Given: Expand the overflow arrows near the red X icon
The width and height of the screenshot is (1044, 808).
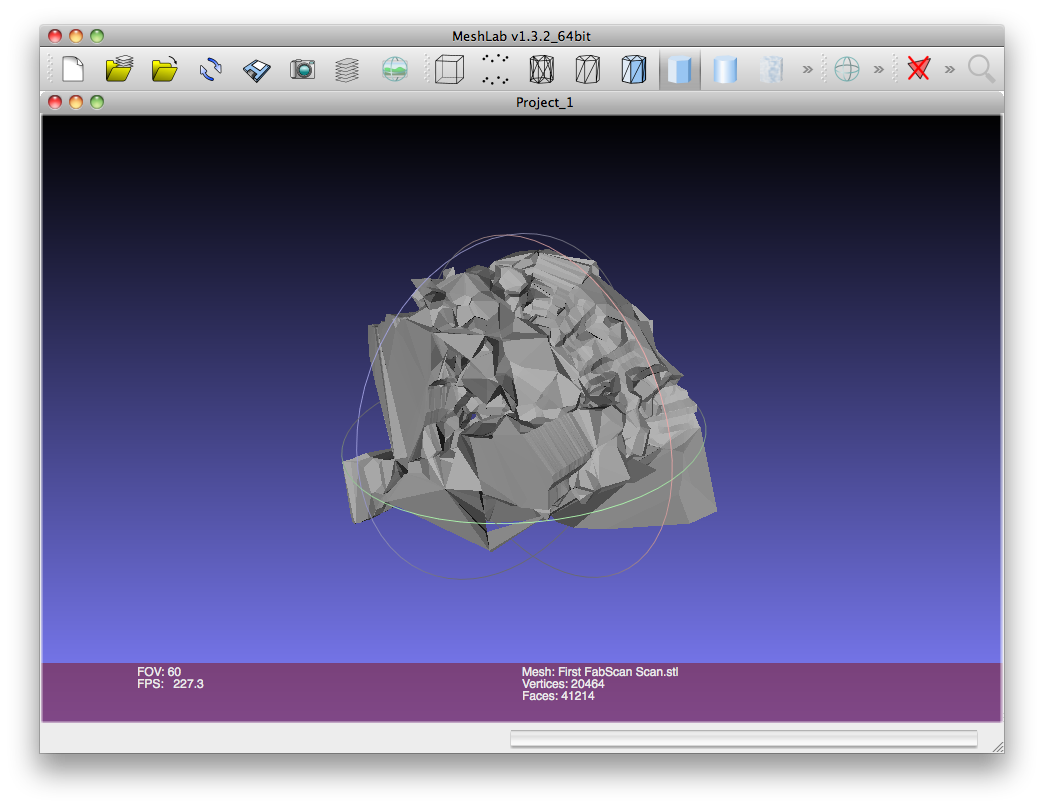Looking at the screenshot, I should 949,69.
